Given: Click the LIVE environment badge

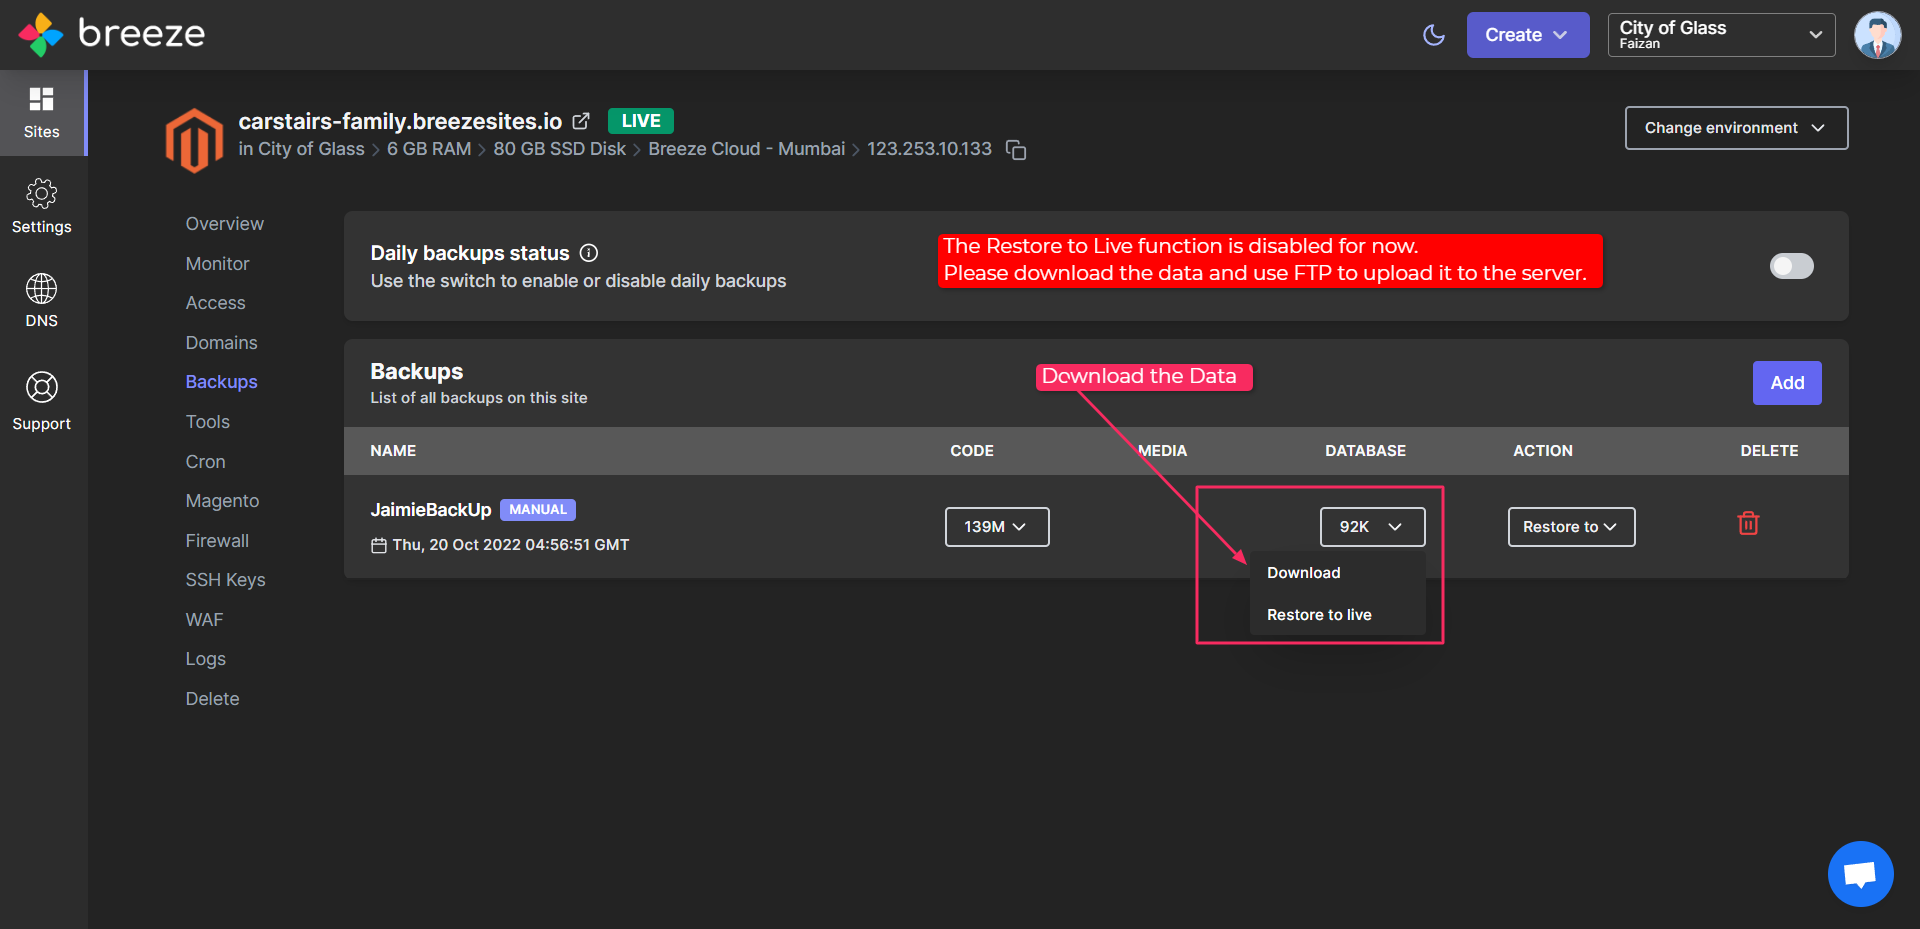Looking at the screenshot, I should (641, 121).
